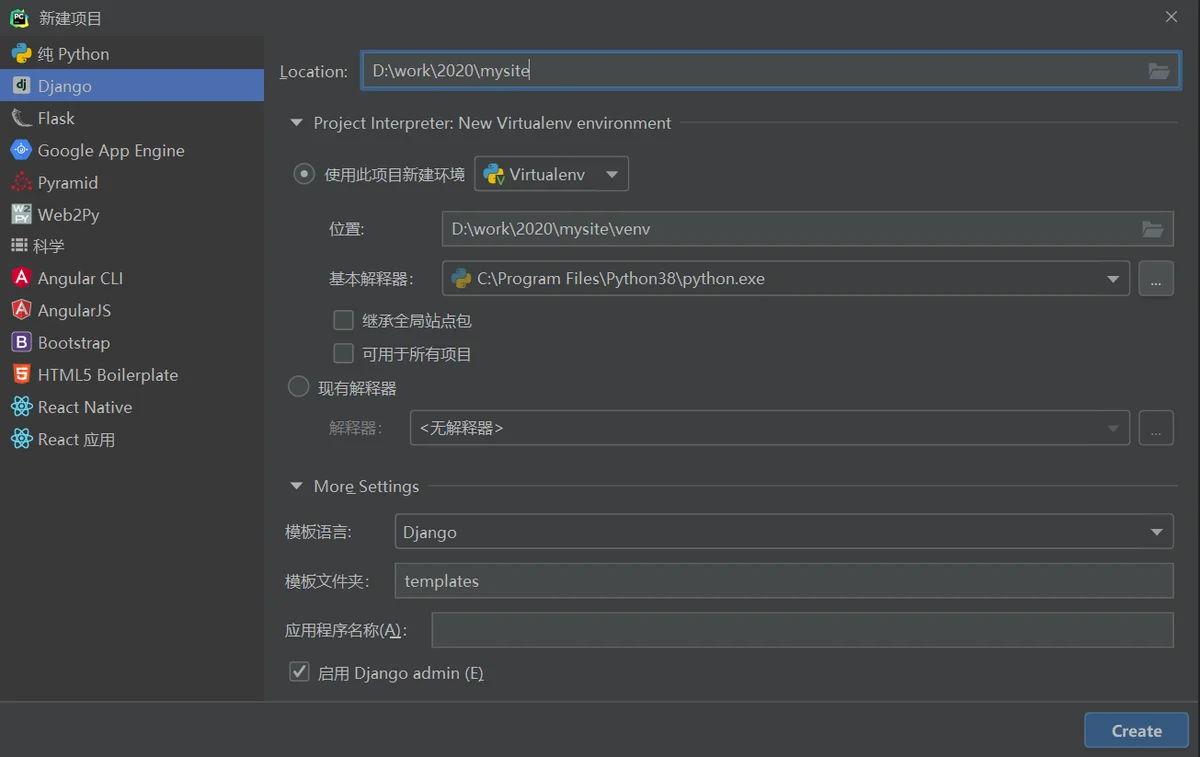
Task: Click the Google App Engine icon
Action: (x=21, y=150)
